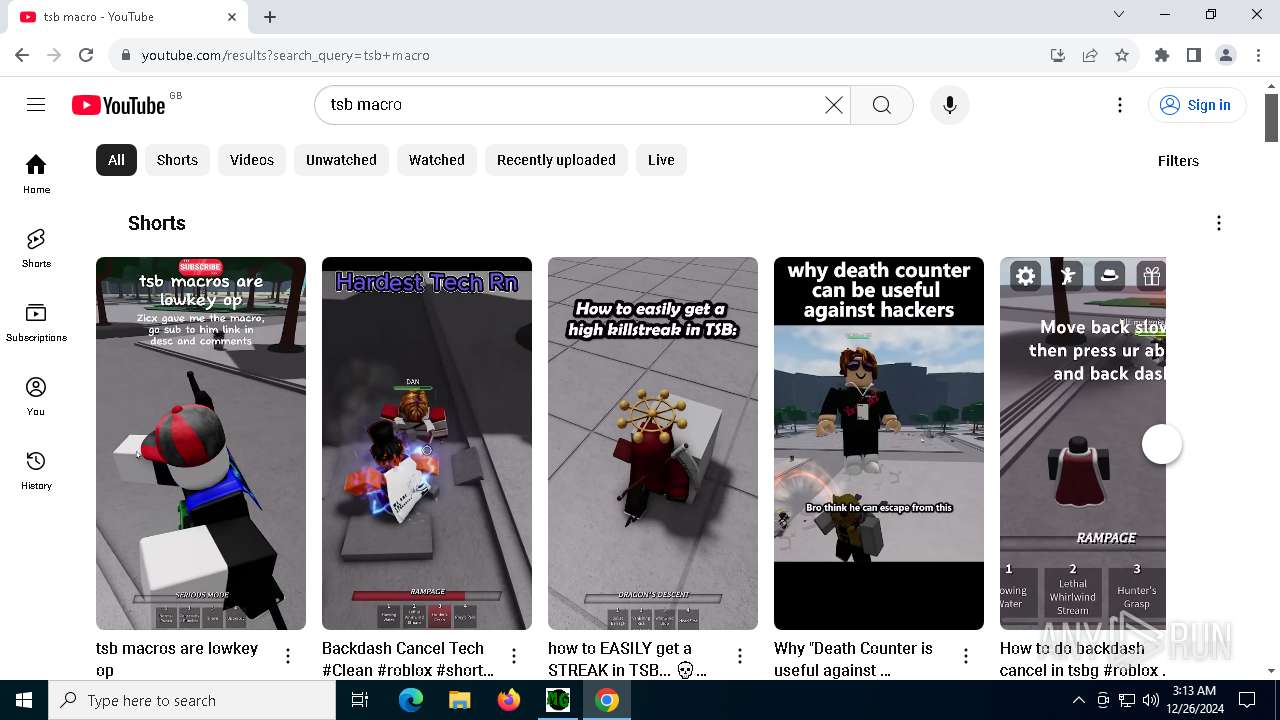Screen dimensions: 1280x720
Task: Click the page vertical scrollbar thumb
Action: 1271,118
